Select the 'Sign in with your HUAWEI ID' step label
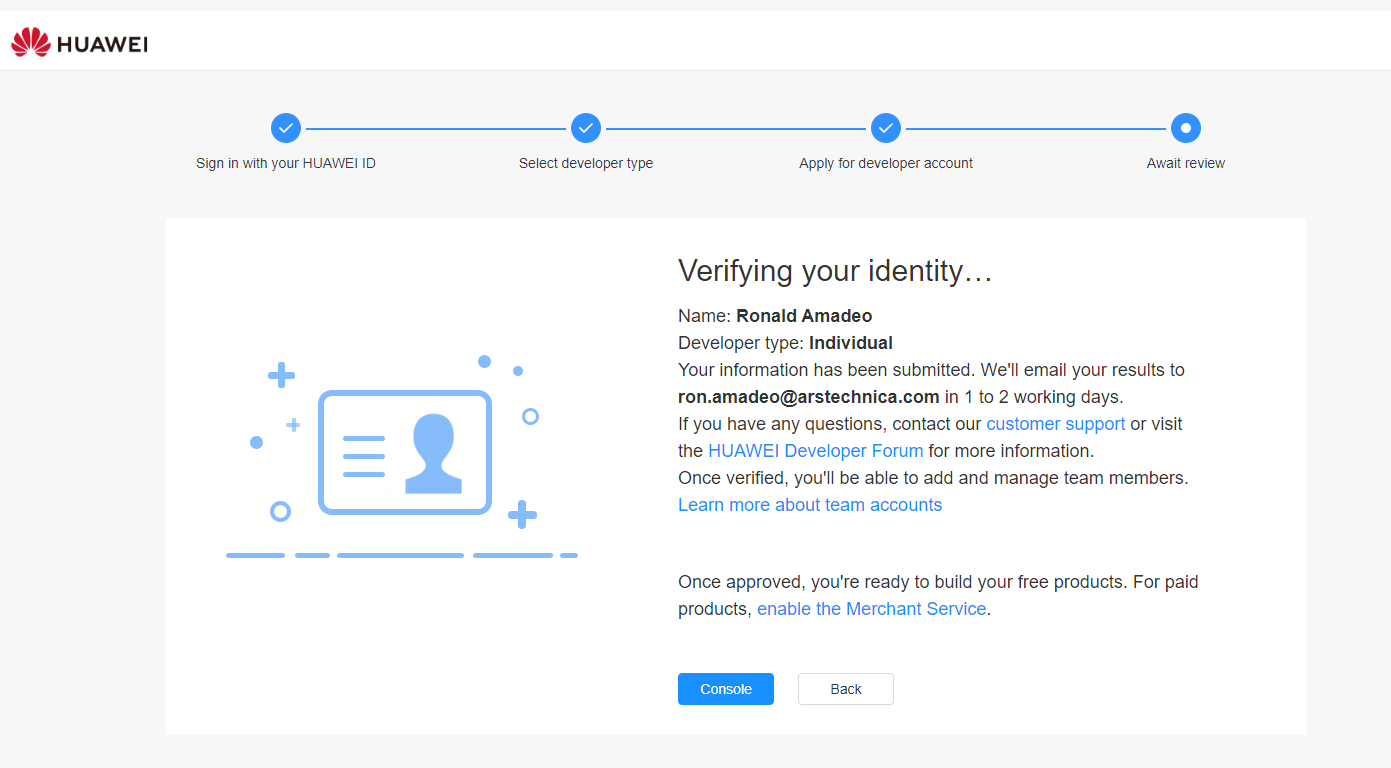 (286, 163)
